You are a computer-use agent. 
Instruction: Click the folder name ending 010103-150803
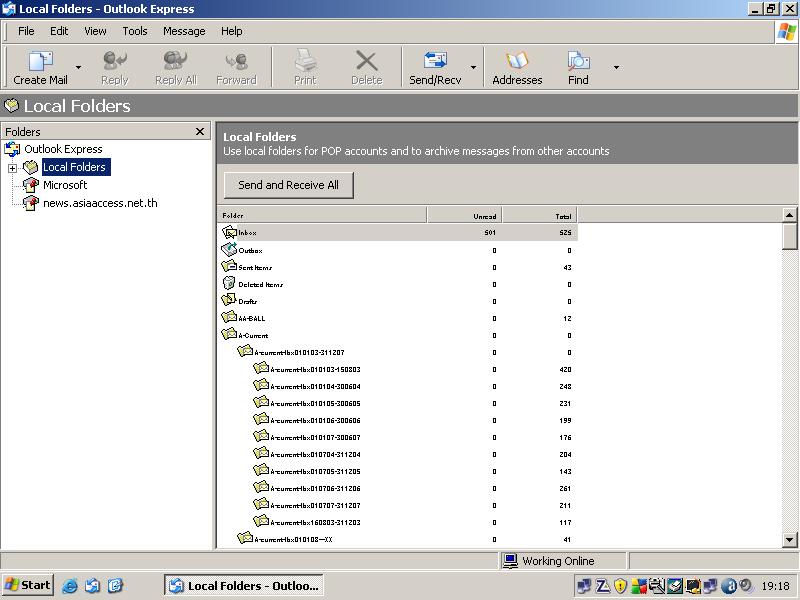pos(315,369)
